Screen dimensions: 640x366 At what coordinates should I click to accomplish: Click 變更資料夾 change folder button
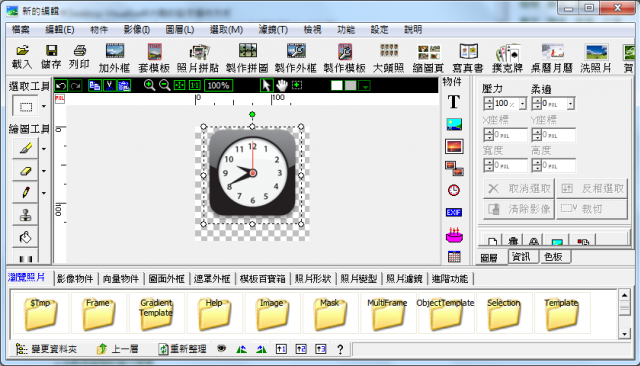click(46, 349)
